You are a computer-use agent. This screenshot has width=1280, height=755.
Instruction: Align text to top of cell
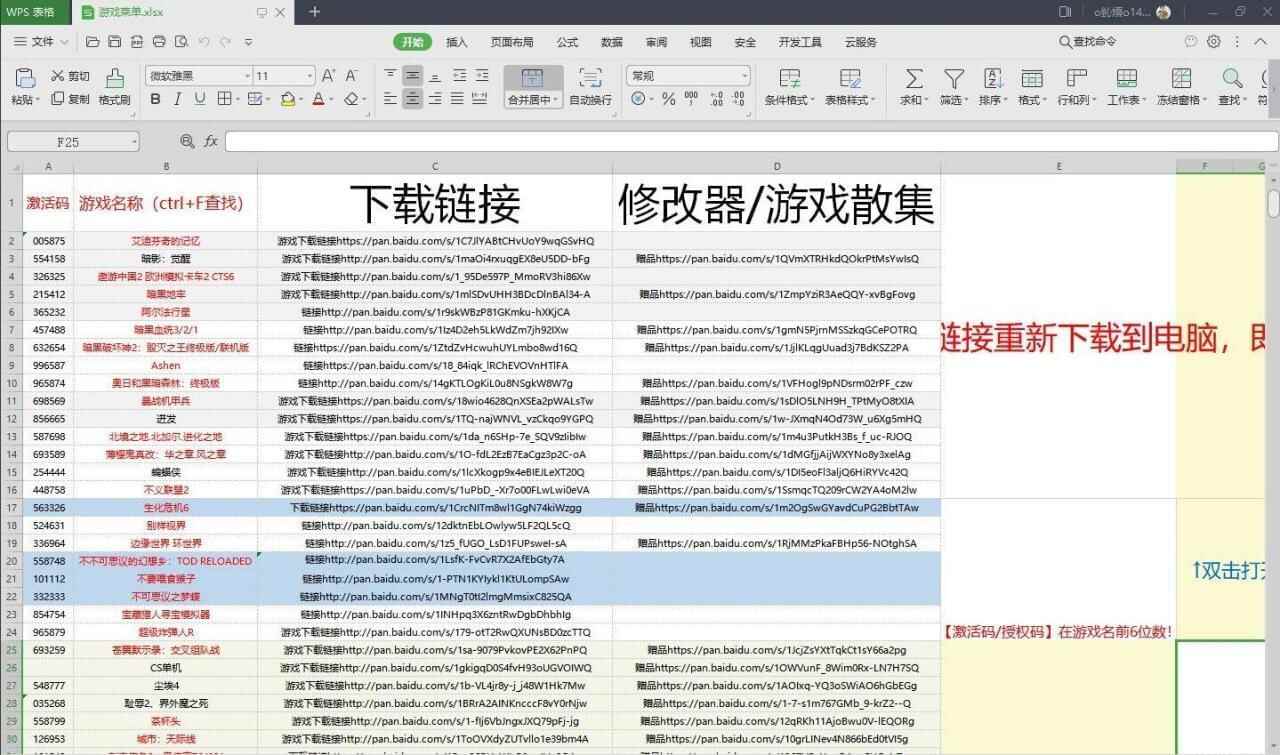tap(390, 76)
